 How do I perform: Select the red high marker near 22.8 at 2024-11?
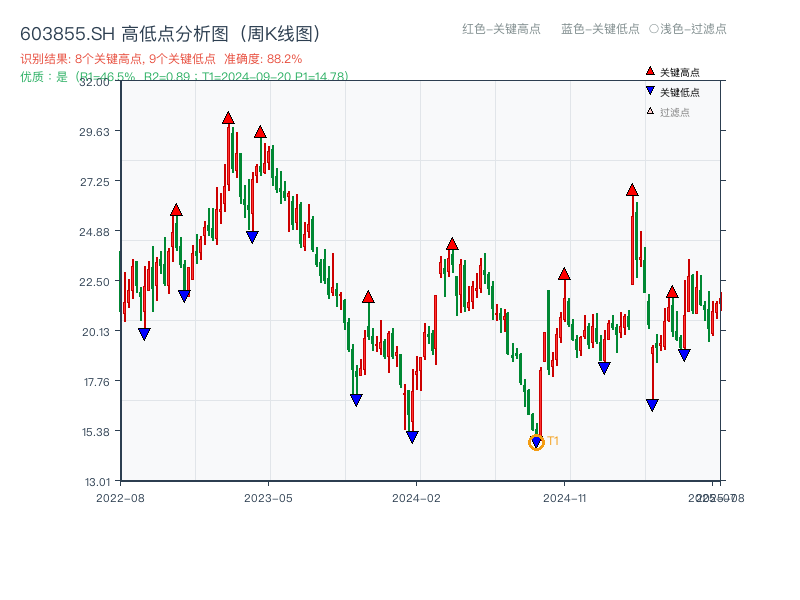564,274
